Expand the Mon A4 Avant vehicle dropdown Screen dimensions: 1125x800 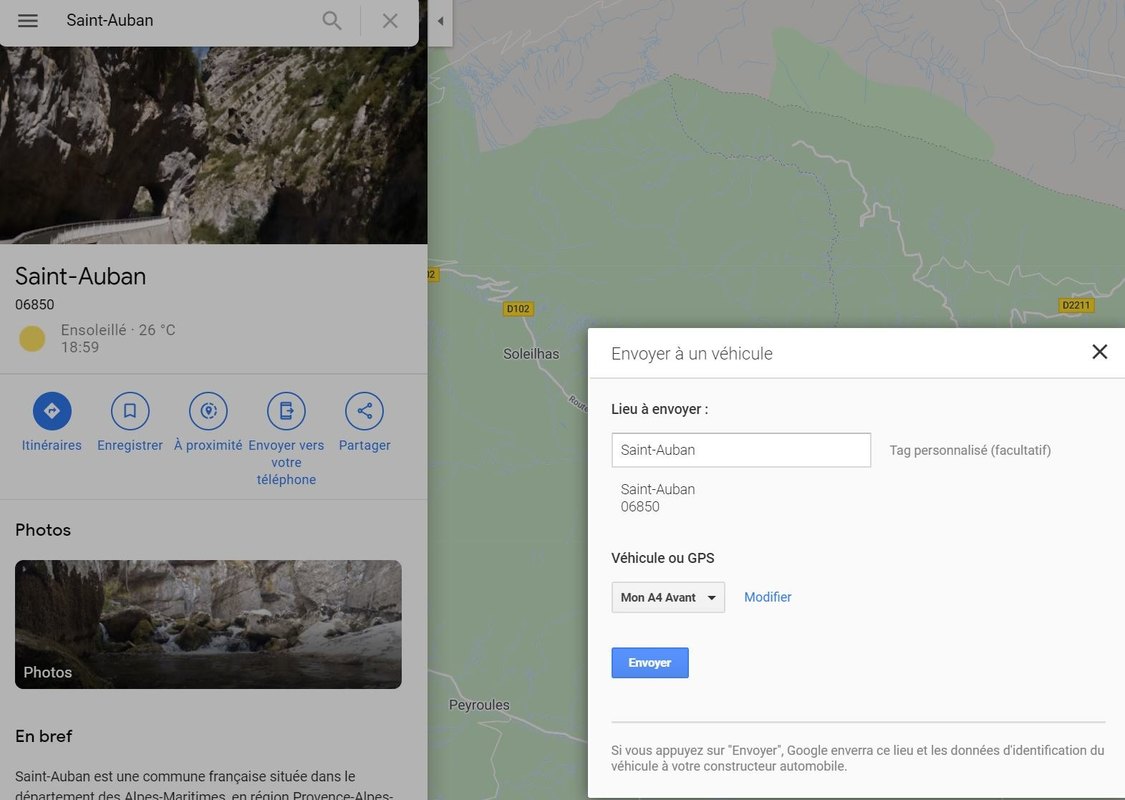coord(668,598)
